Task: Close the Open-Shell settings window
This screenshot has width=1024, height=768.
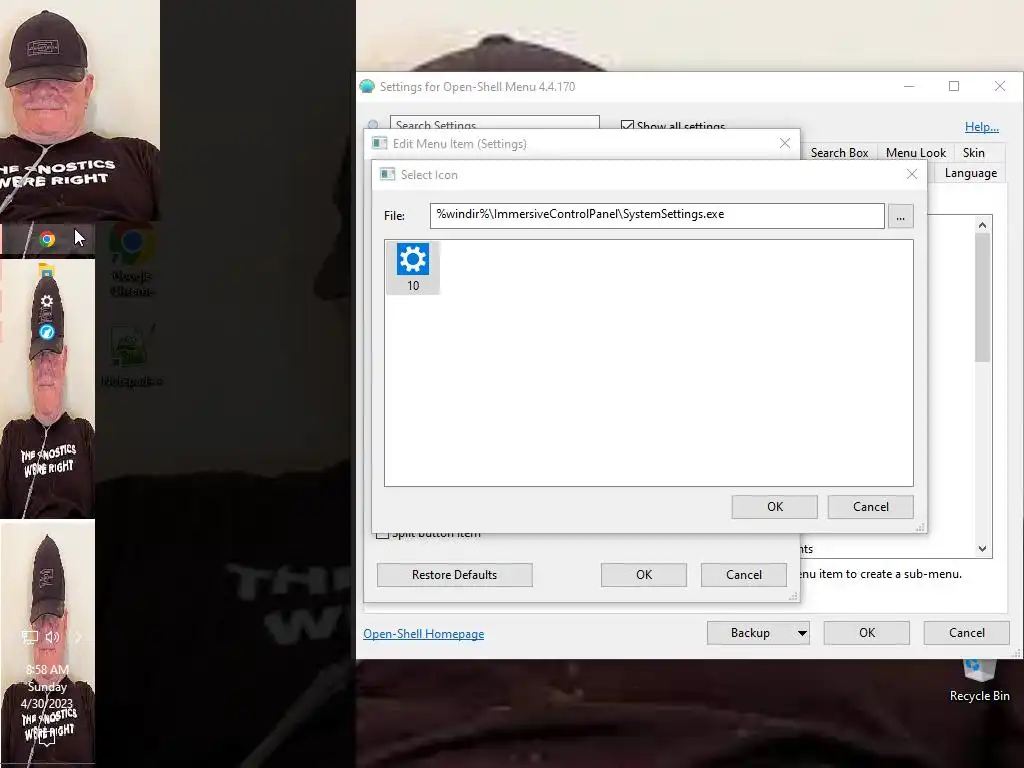Action: click(1000, 86)
